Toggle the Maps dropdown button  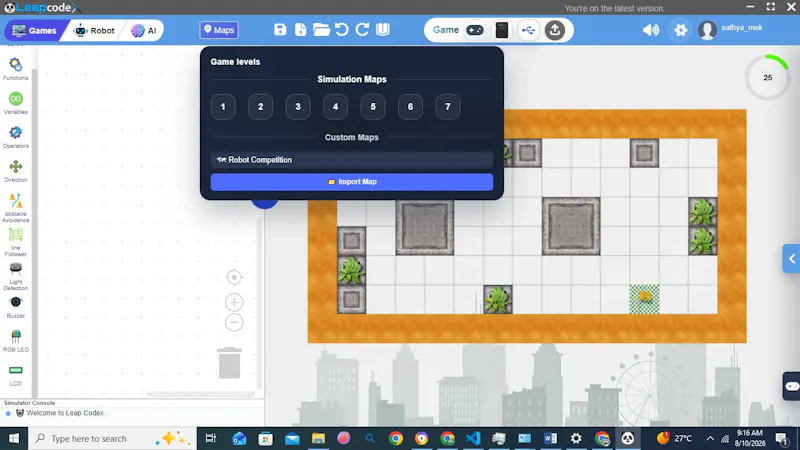[x=219, y=30]
